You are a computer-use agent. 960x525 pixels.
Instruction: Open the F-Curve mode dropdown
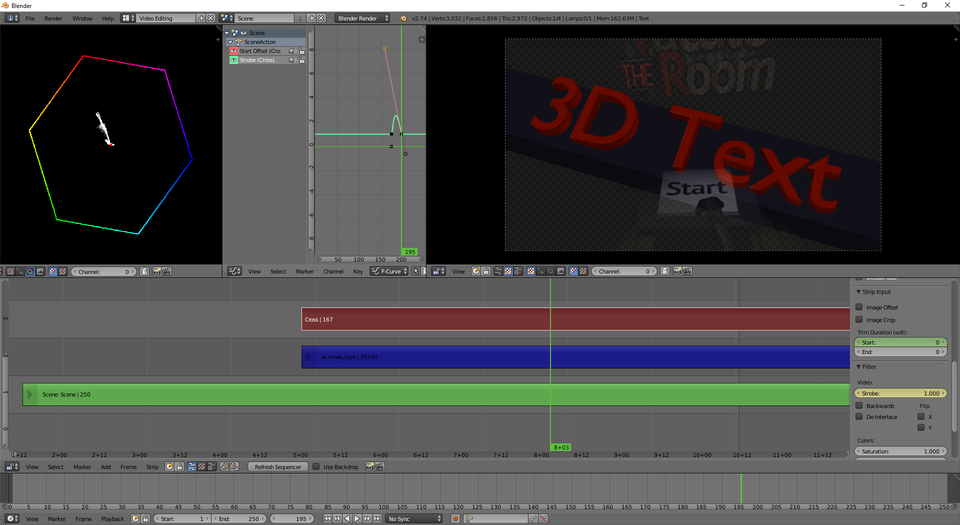click(x=389, y=271)
